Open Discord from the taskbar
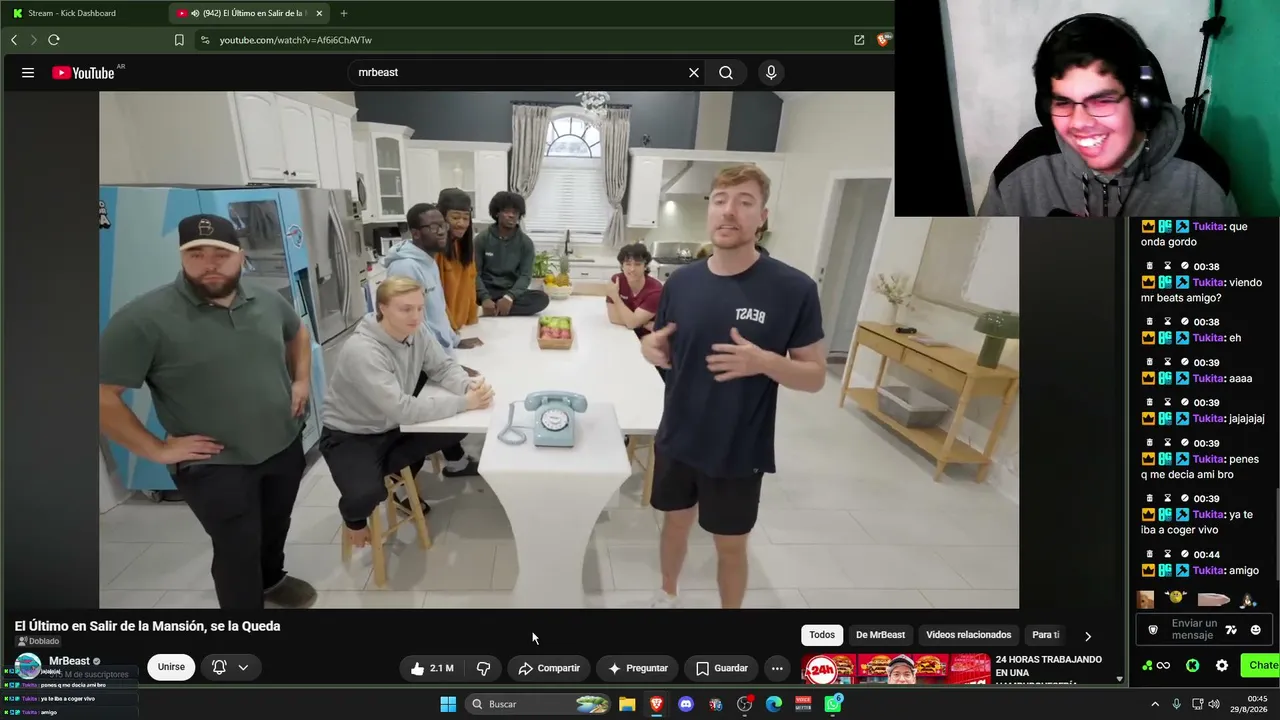 click(x=686, y=704)
